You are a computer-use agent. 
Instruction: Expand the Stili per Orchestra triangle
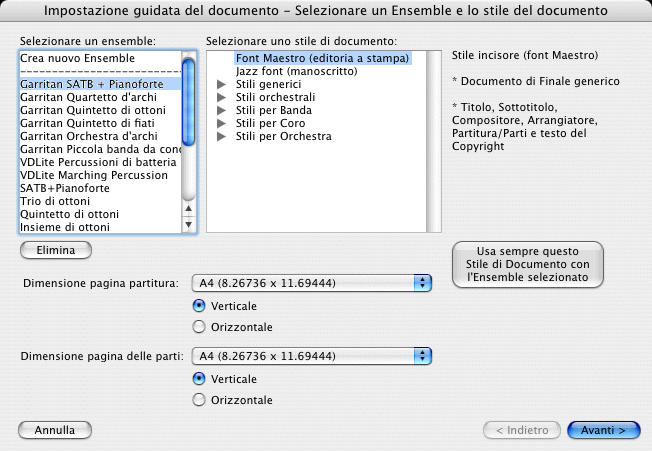(x=222, y=137)
